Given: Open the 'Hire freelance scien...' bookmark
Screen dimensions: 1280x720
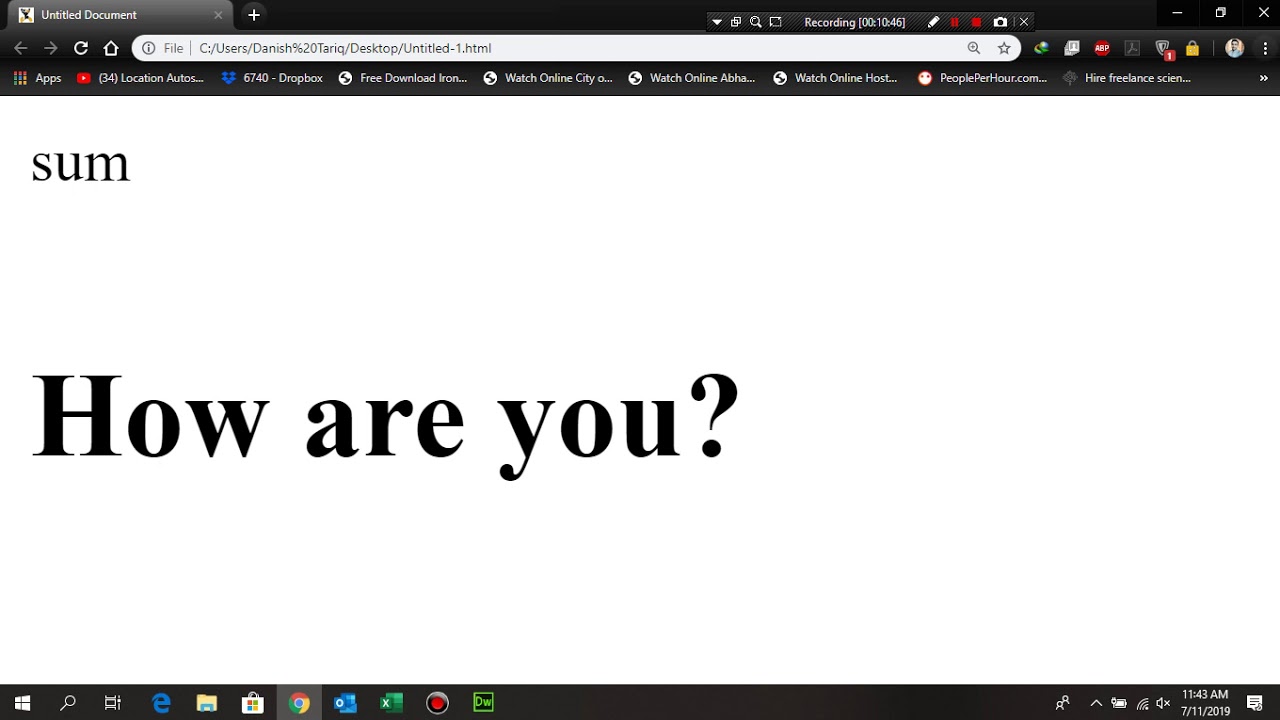Looking at the screenshot, I should [x=1127, y=77].
